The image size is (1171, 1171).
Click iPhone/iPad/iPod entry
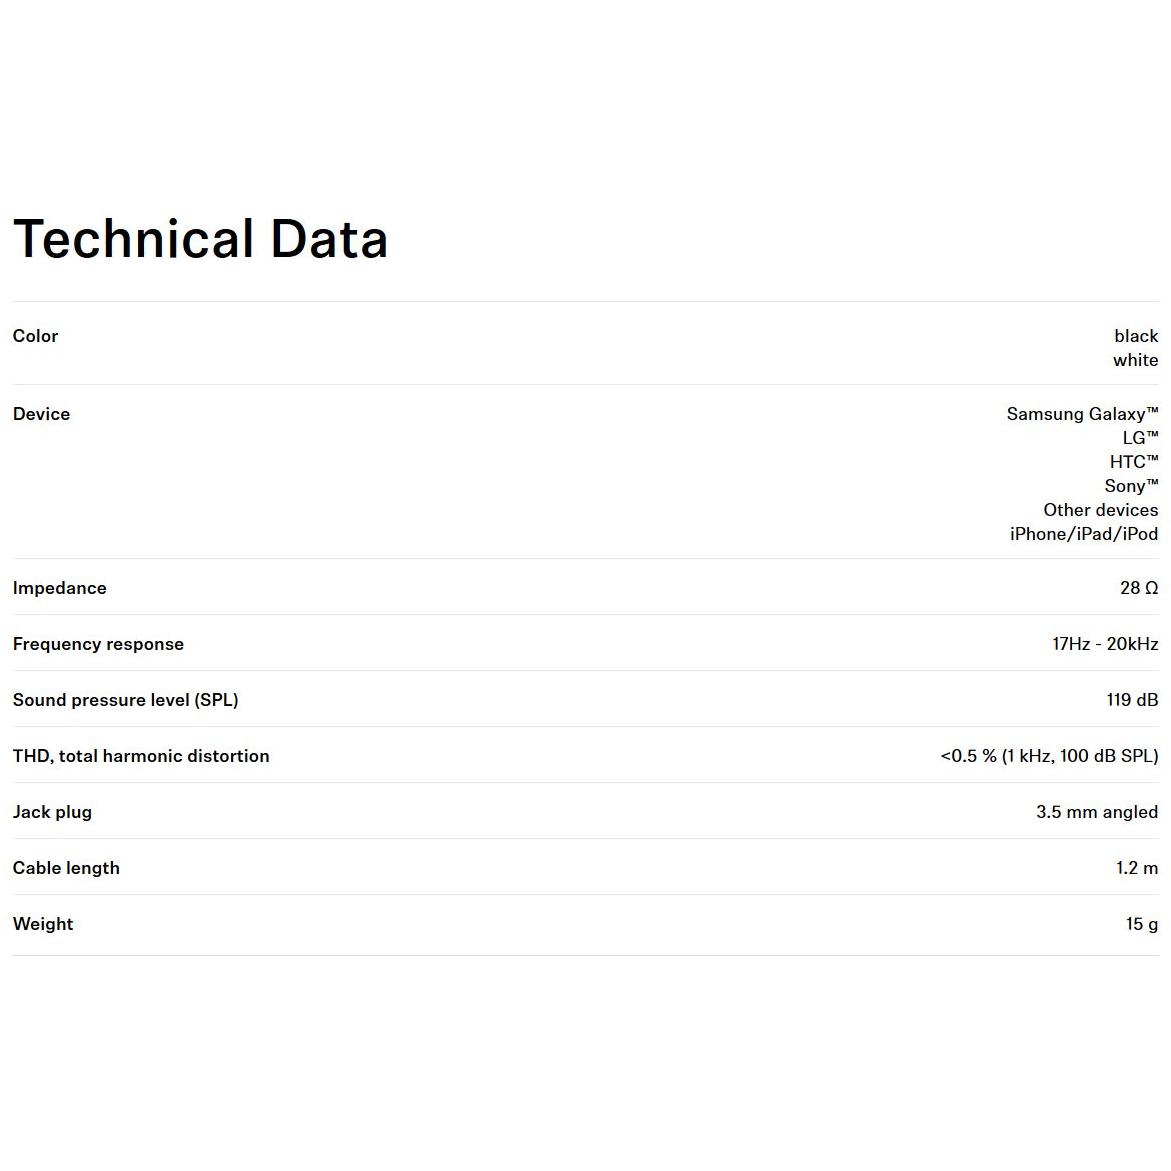click(1084, 533)
